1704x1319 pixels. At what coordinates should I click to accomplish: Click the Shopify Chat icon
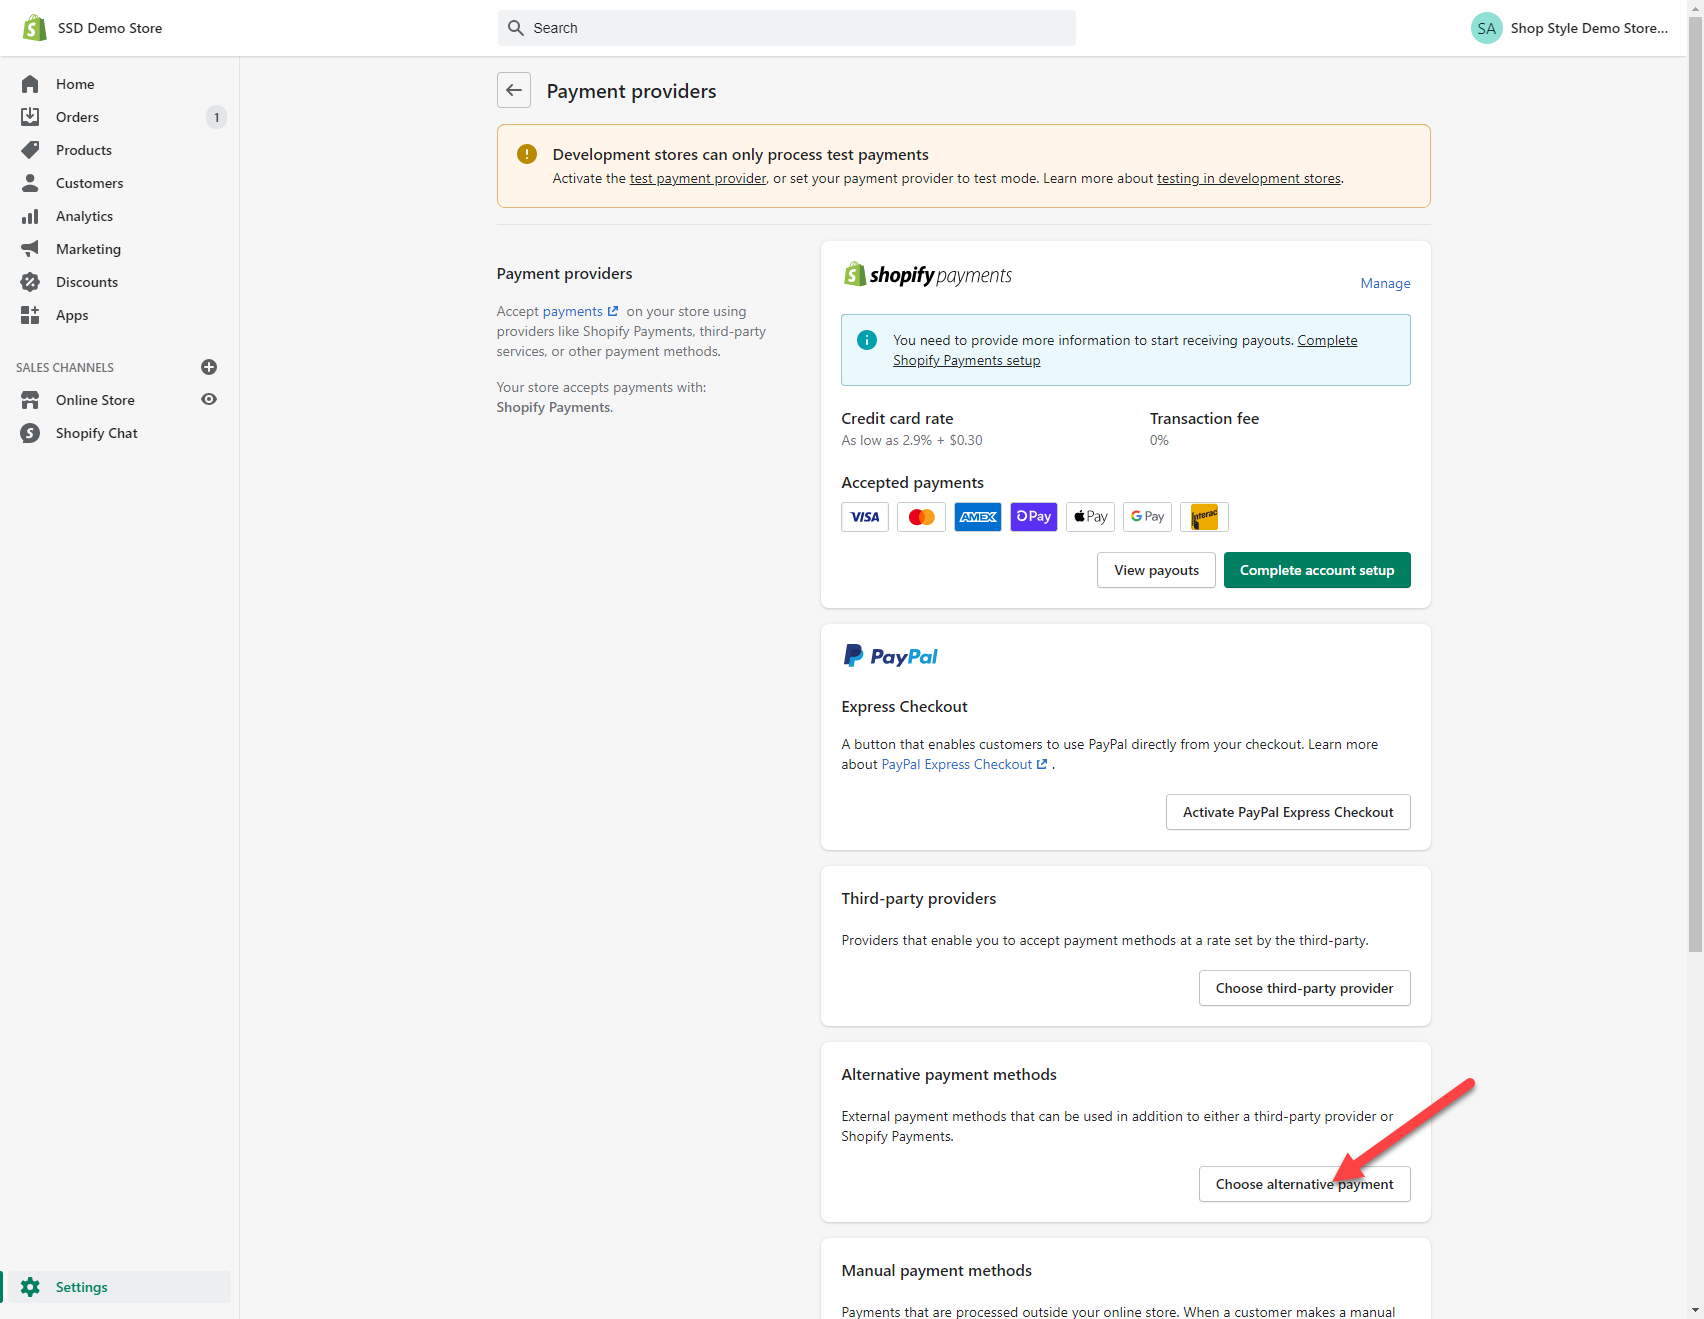pos(30,433)
